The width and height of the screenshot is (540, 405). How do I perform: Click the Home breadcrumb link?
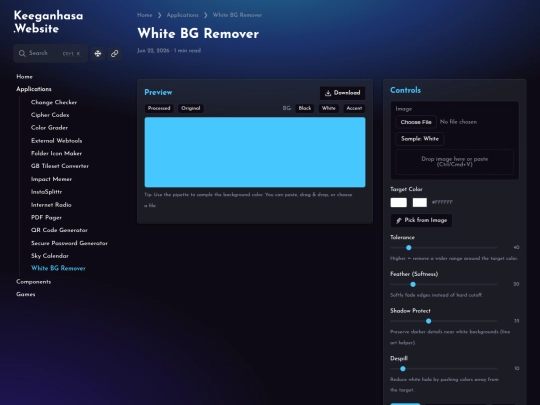(145, 15)
